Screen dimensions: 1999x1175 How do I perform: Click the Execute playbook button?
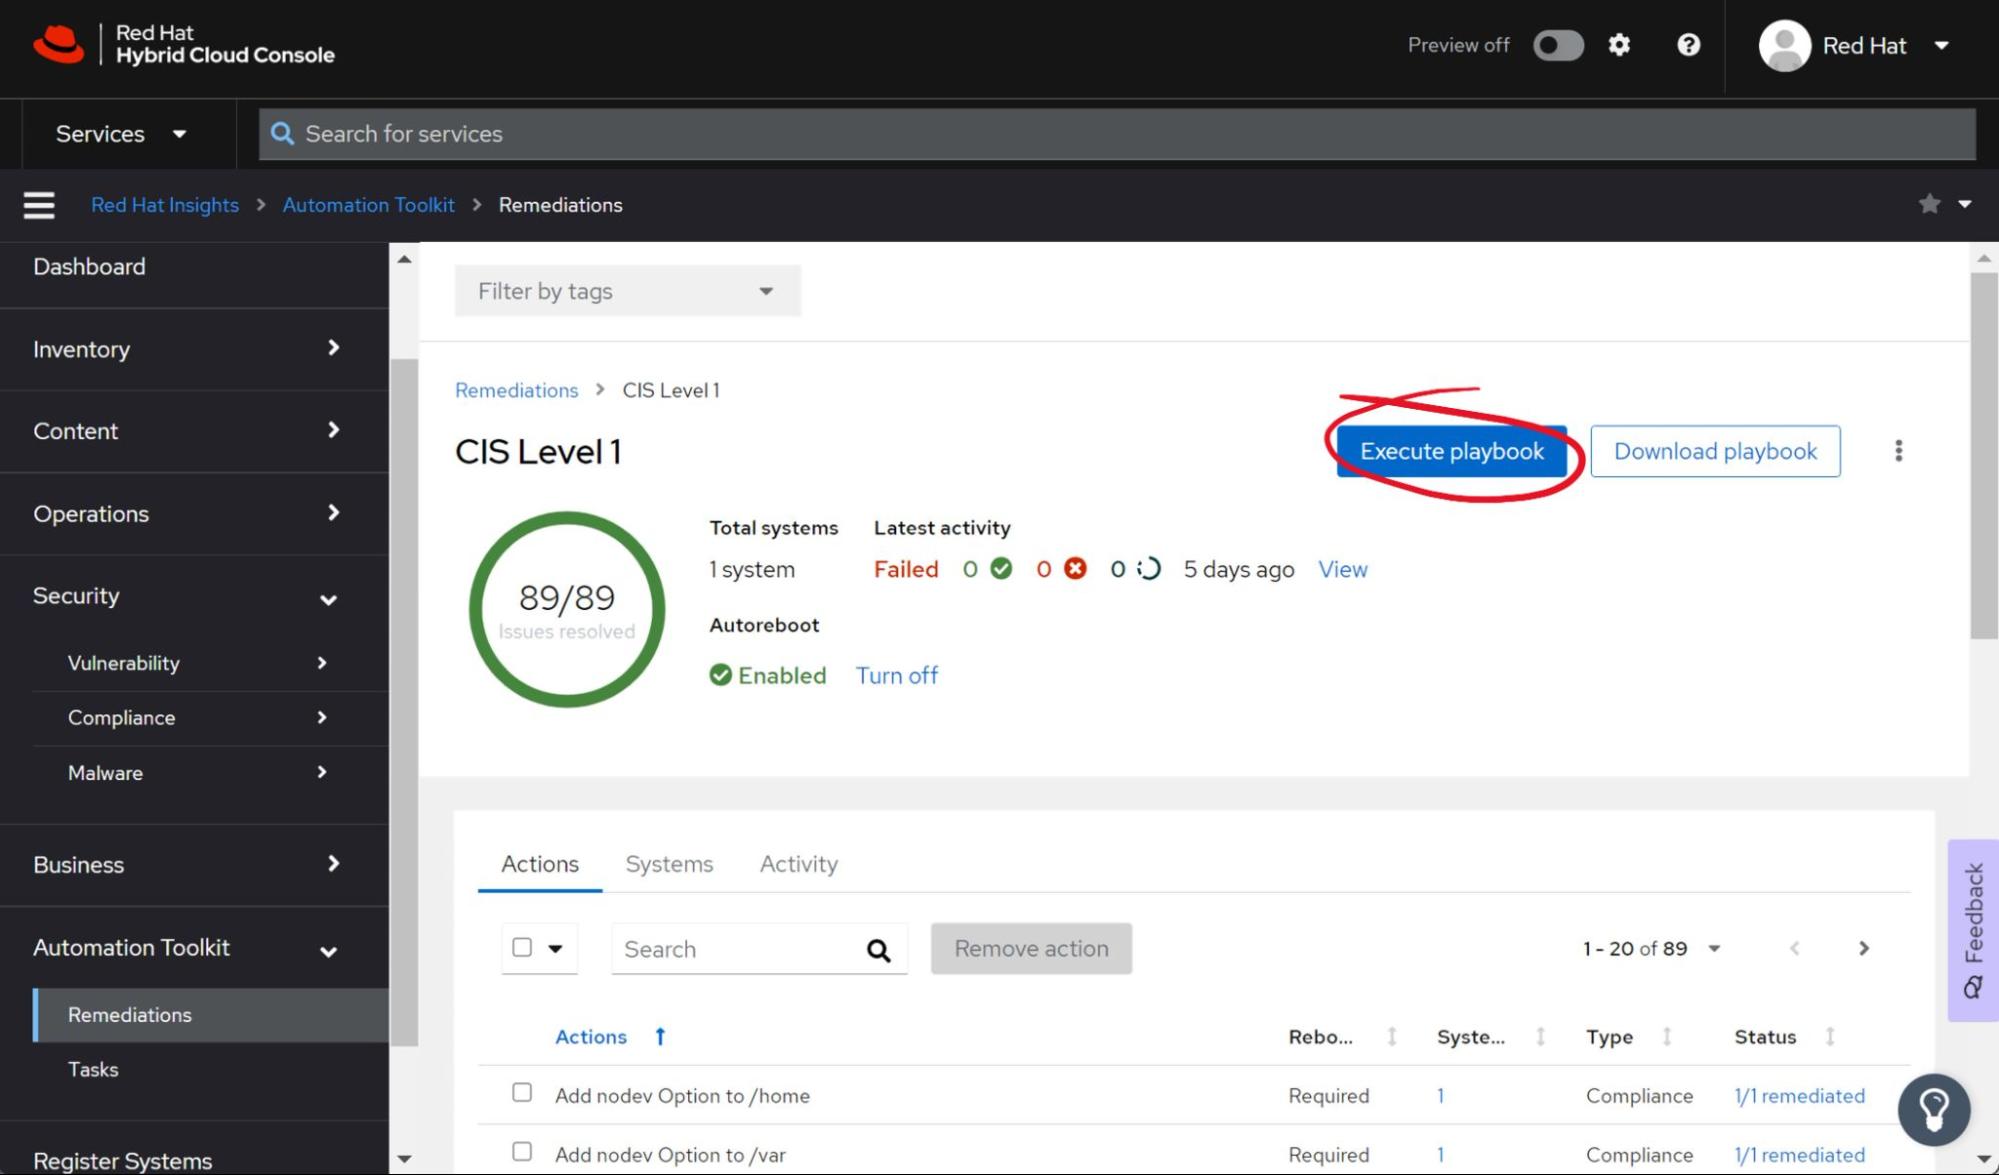point(1451,451)
